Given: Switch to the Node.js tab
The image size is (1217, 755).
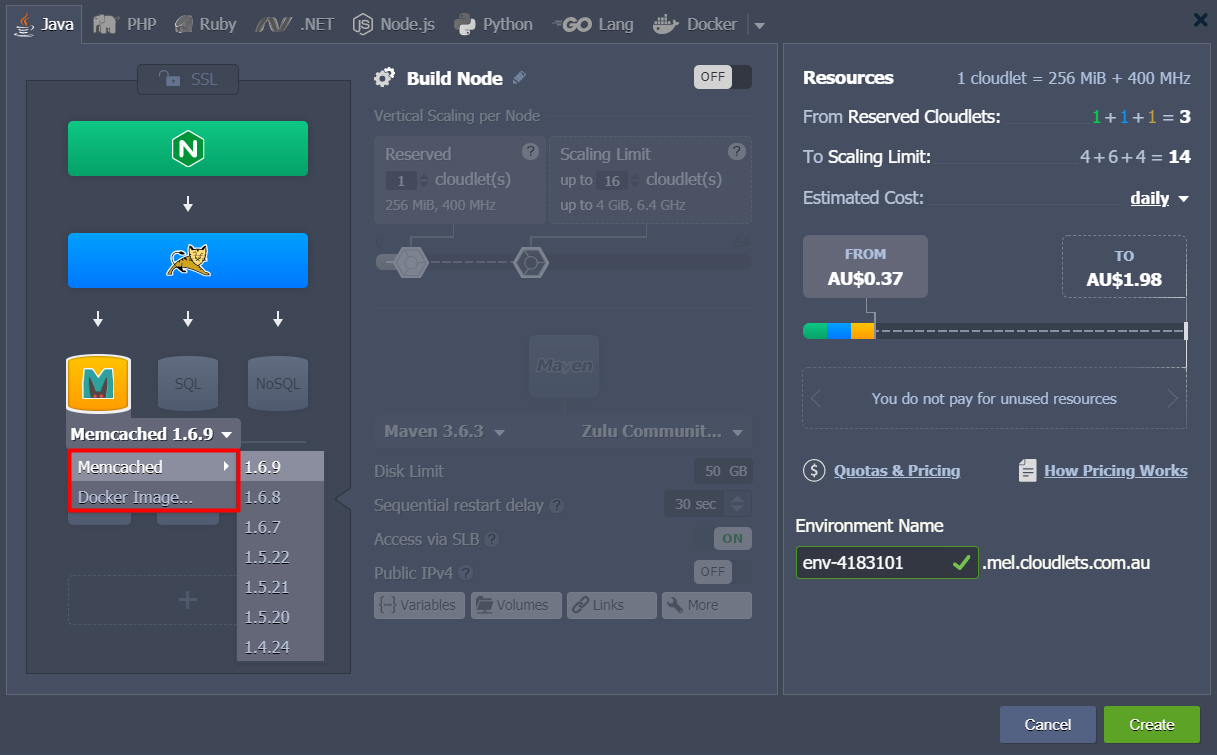Looking at the screenshot, I should (x=394, y=24).
